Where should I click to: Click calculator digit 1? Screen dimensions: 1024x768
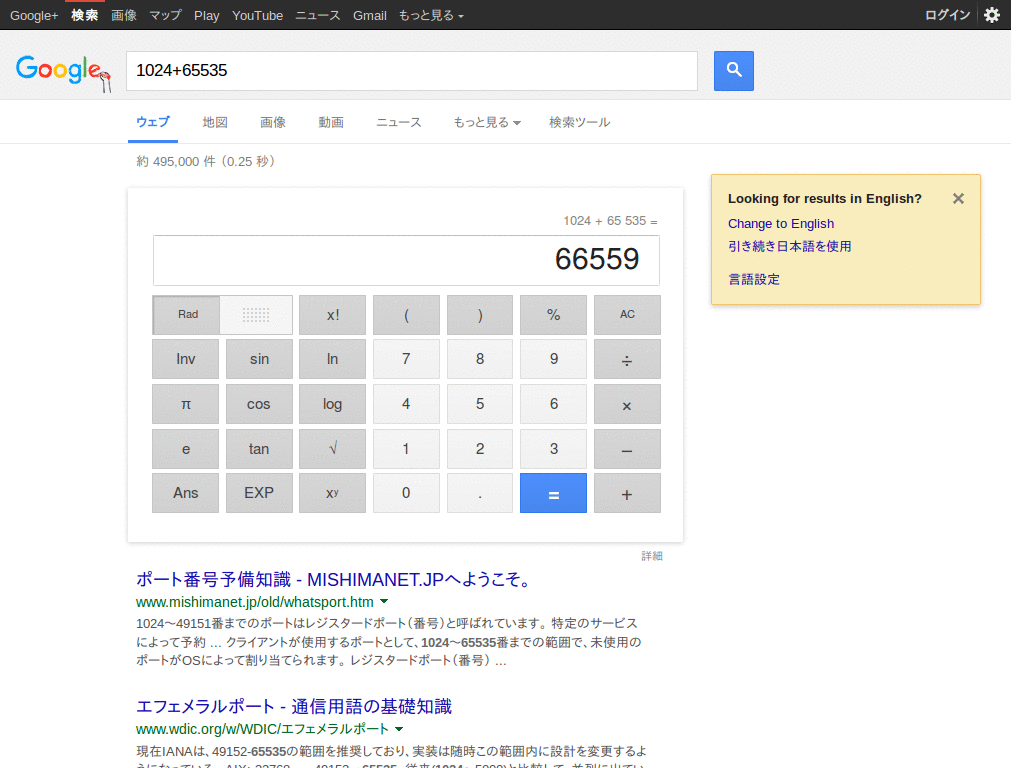pyautogui.click(x=406, y=449)
